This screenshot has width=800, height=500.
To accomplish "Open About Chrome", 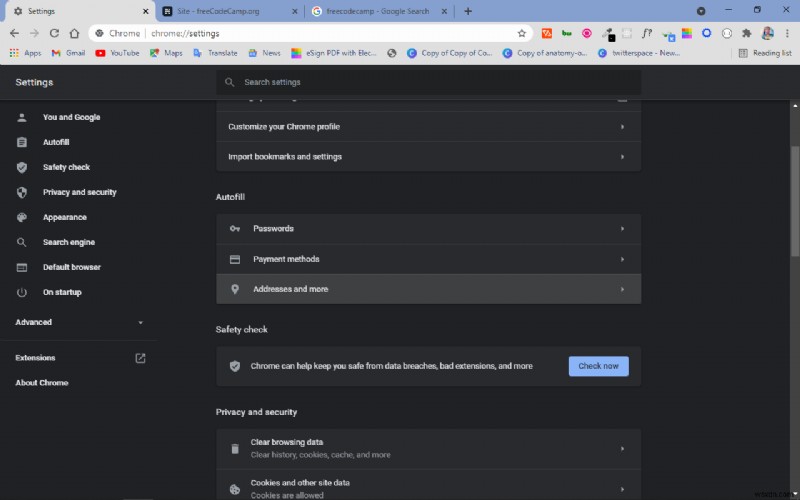I will 42,383.
